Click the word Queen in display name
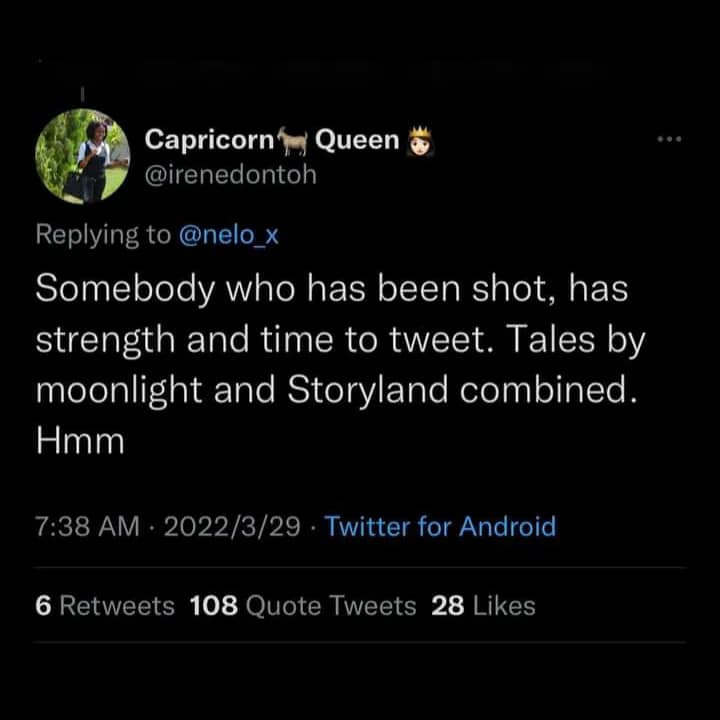This screenshot has width=720, height=720. click(x=357, y=140)
